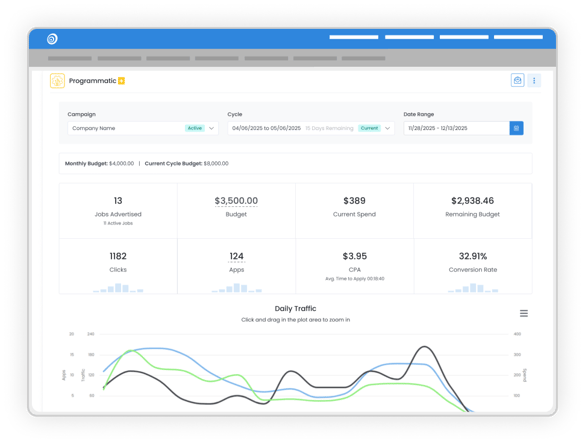The image size is (585, 444).
Task: Click the Active status badge in Campaign
Action: coord(195,128)
